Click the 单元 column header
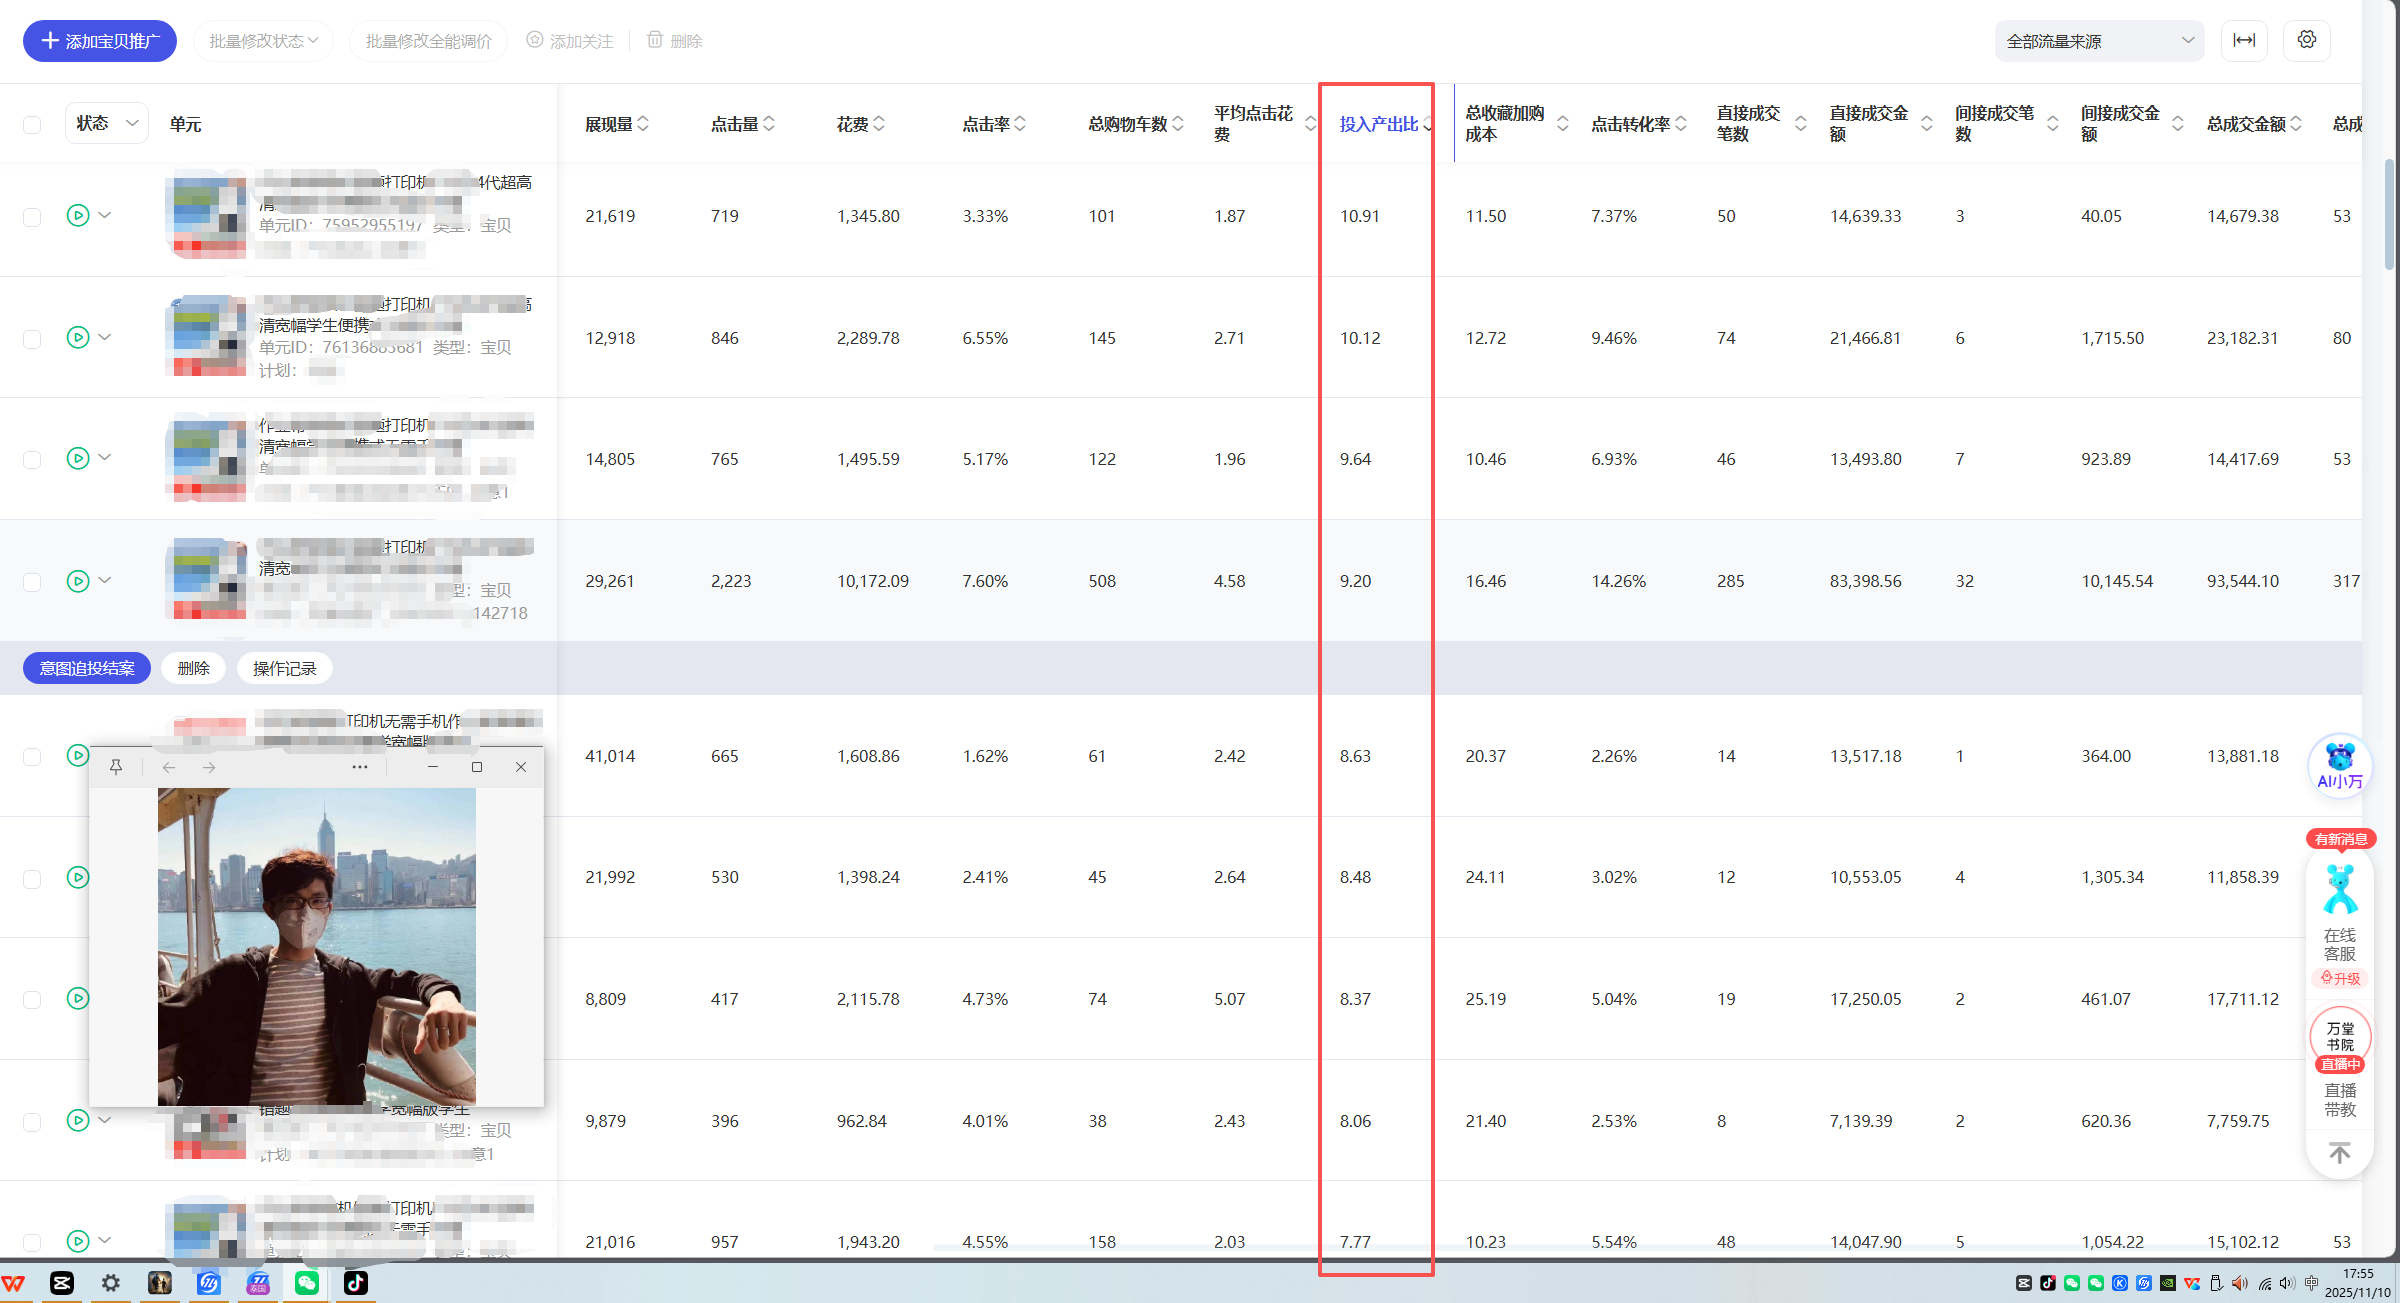The width and height of the screenshot is (2400, 1303). point(185,124)
